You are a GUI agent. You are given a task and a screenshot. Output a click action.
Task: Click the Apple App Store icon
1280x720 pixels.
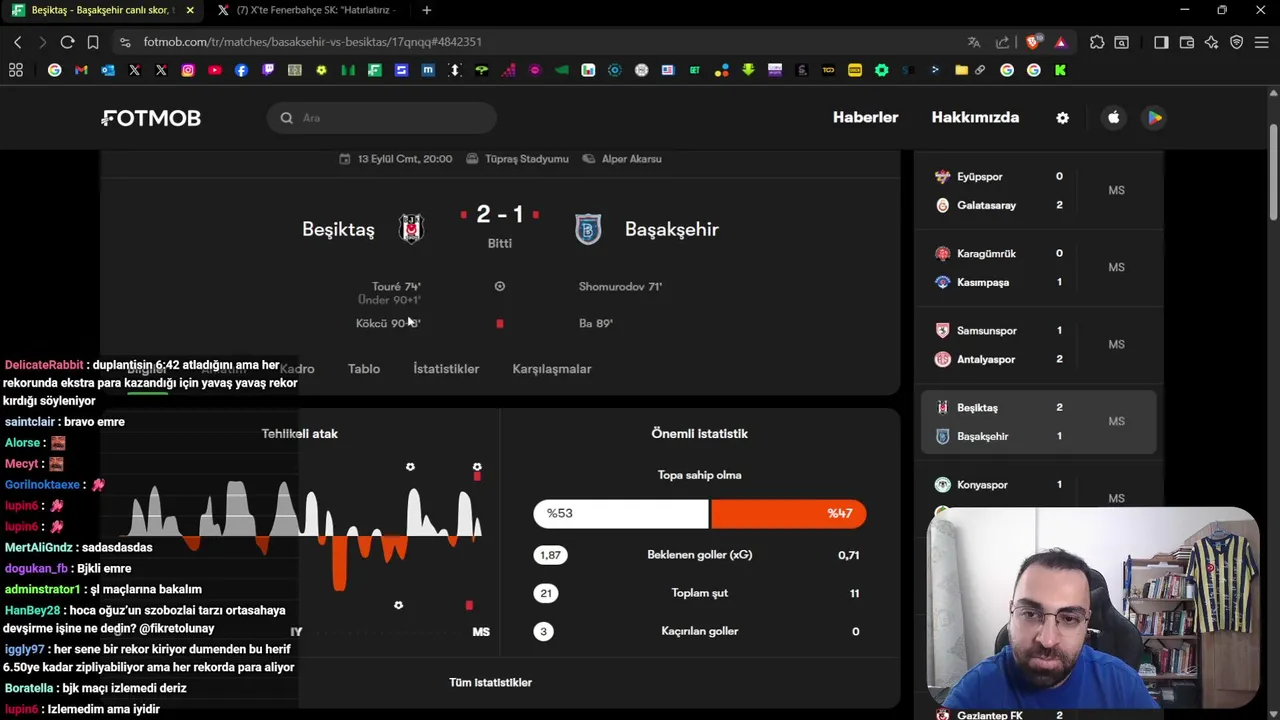click(1114, 118)
